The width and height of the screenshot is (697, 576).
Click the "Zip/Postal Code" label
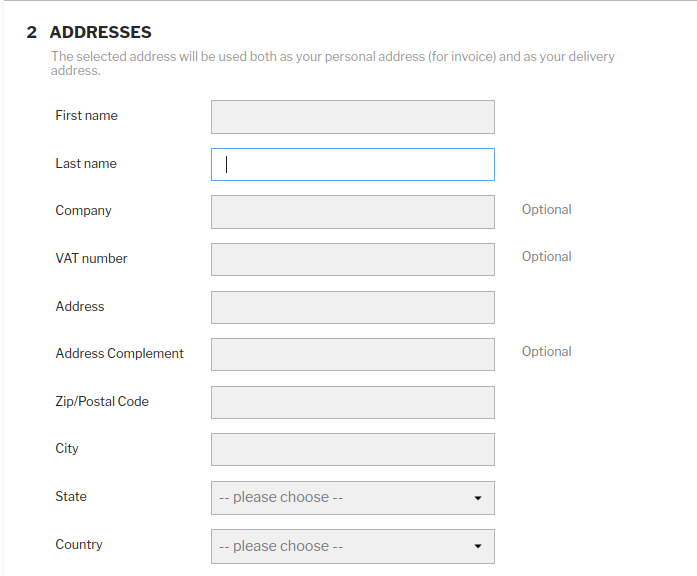(x=102, y=402)
